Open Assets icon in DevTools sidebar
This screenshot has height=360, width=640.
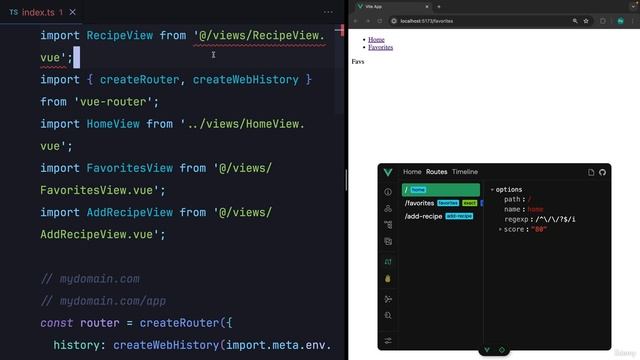[x=388, y=242]
